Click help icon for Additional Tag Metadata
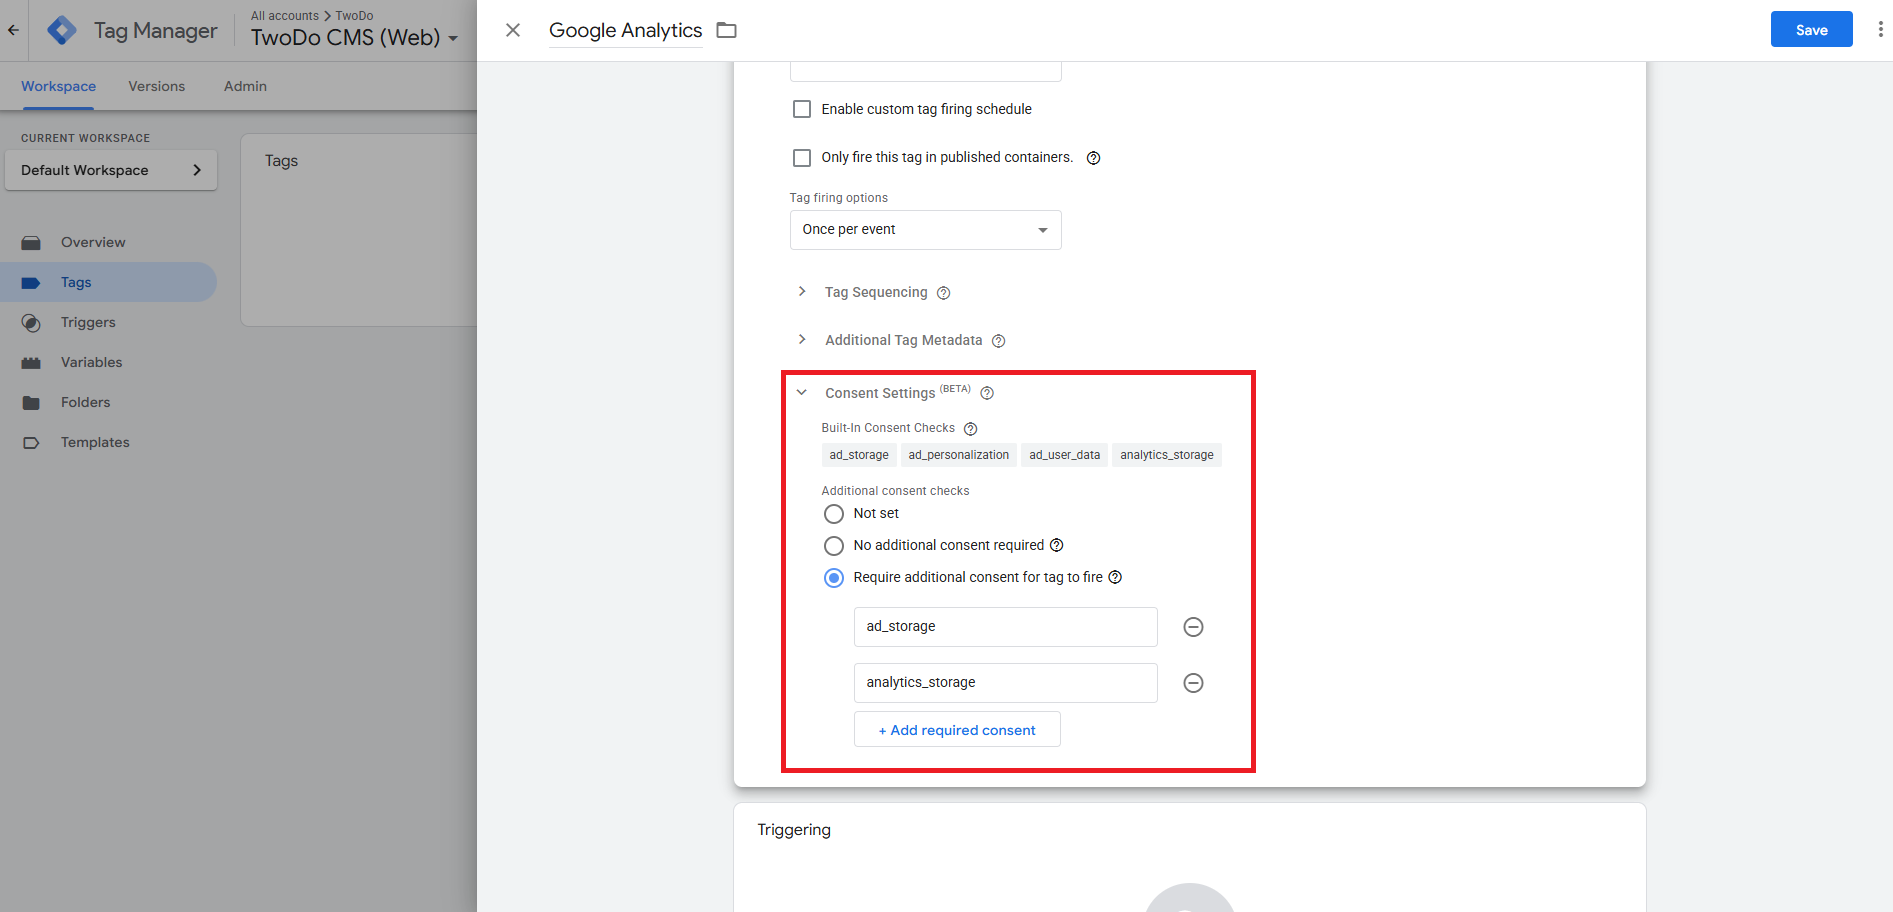 tap(998, 341)
